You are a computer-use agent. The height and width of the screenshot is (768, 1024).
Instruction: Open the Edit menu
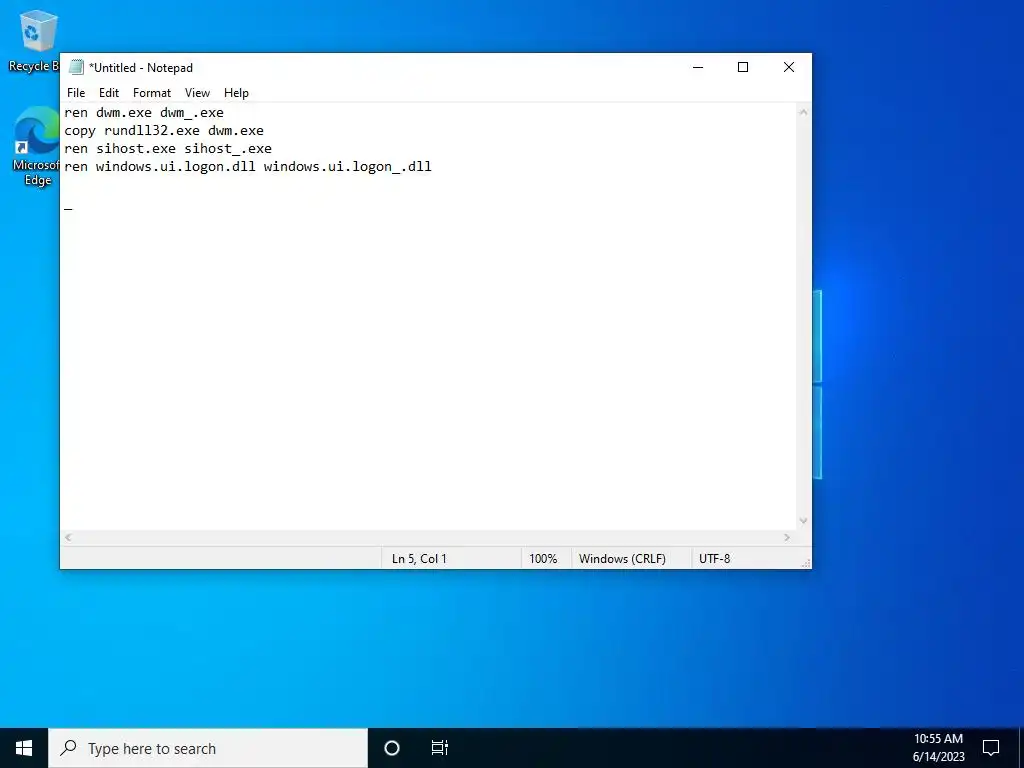pyautogui.click(x=108, y=93)
